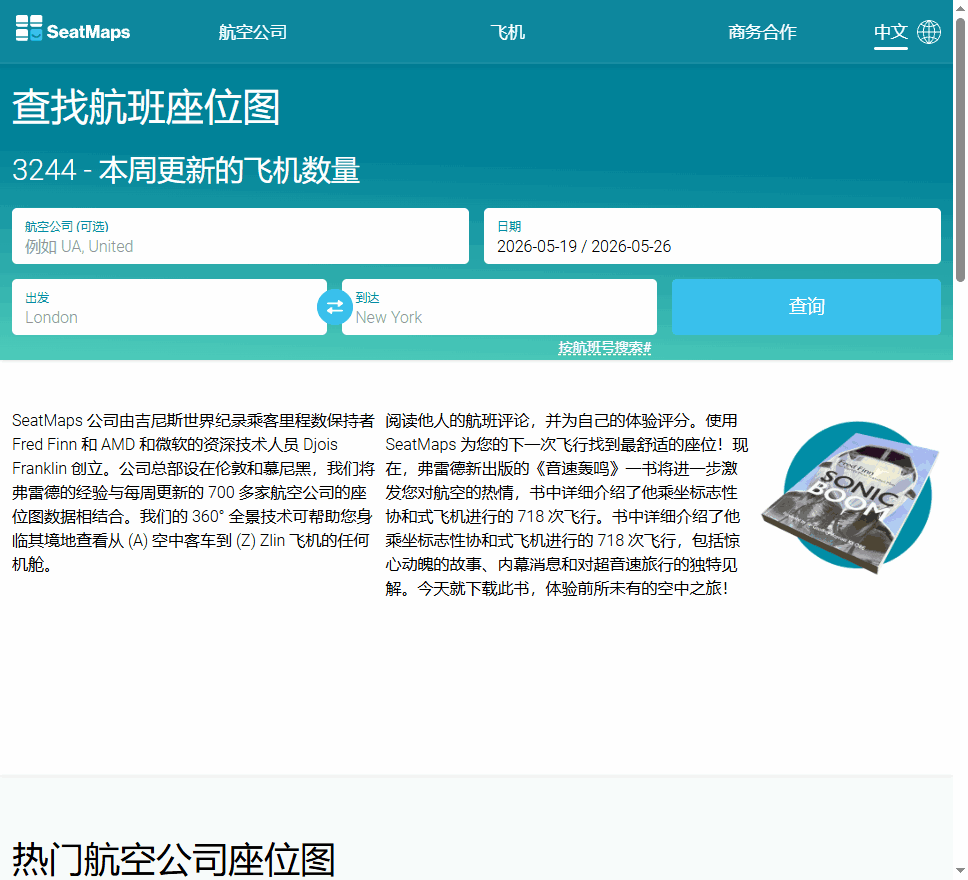Click the 3244 - 本周更新的飞机数量 text
968x880 pixels.
click(186, 170)
